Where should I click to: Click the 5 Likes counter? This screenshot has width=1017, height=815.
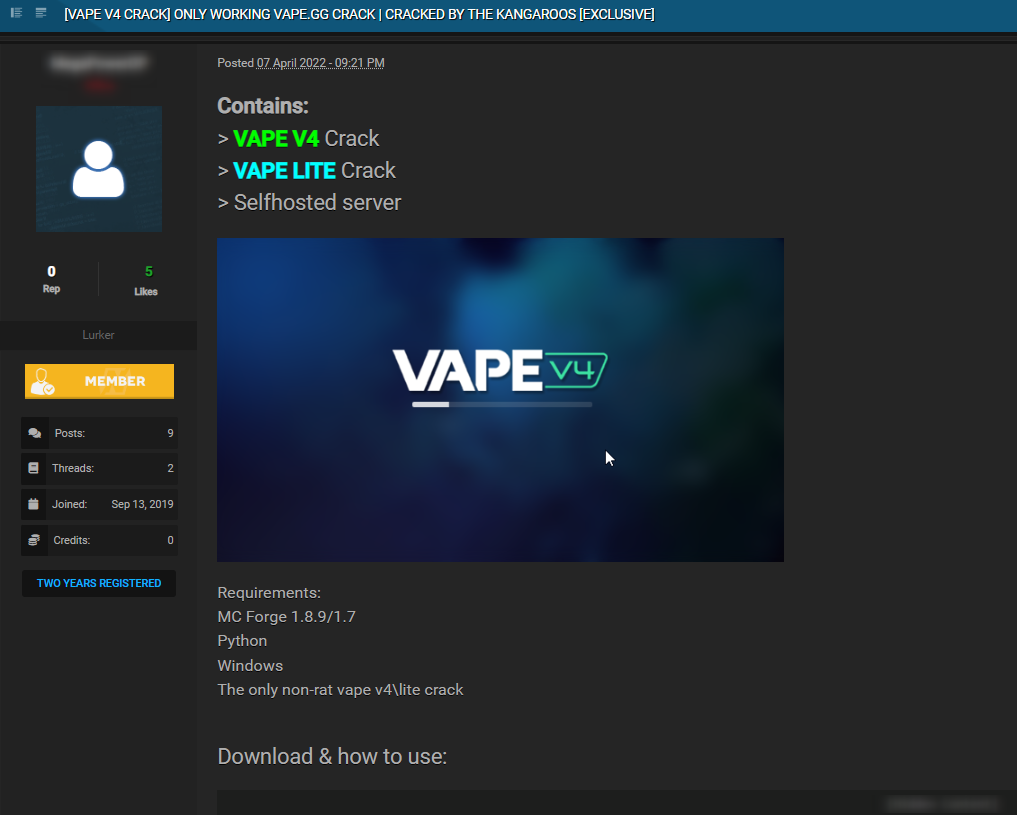(146, 281)
